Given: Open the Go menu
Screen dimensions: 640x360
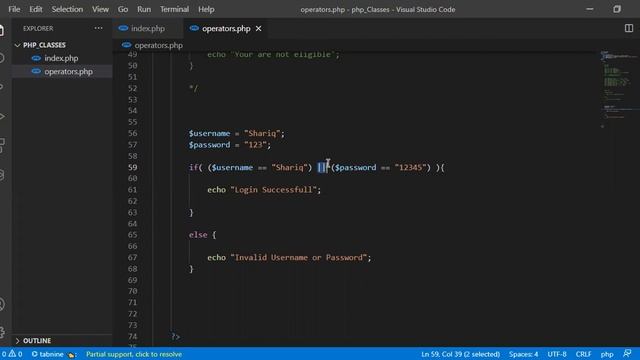Looking at the screenshot, I should [x=123, y=9].
